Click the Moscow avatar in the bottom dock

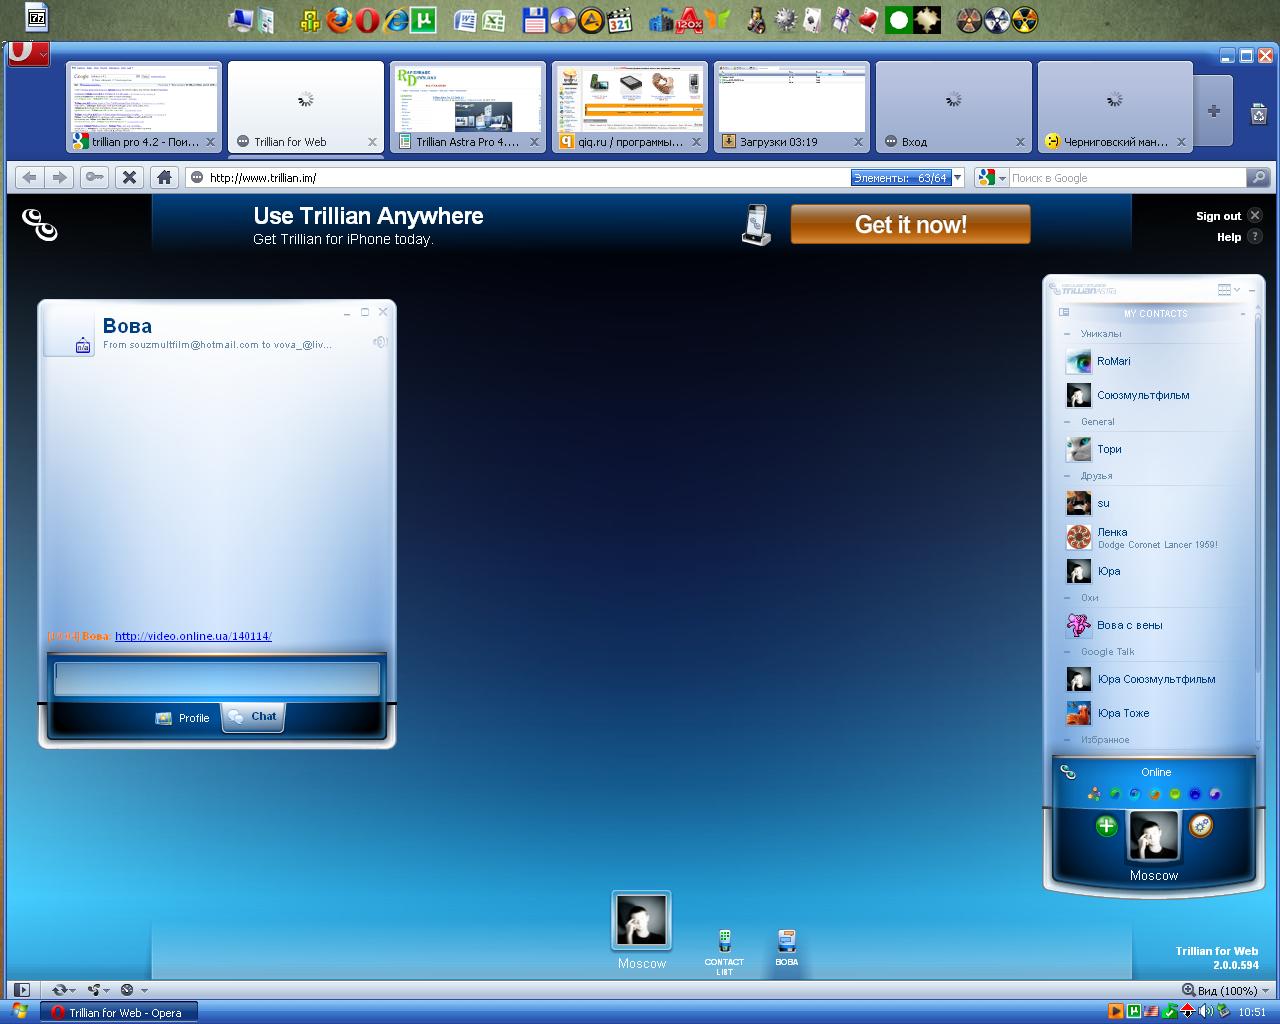click(641, 921)
